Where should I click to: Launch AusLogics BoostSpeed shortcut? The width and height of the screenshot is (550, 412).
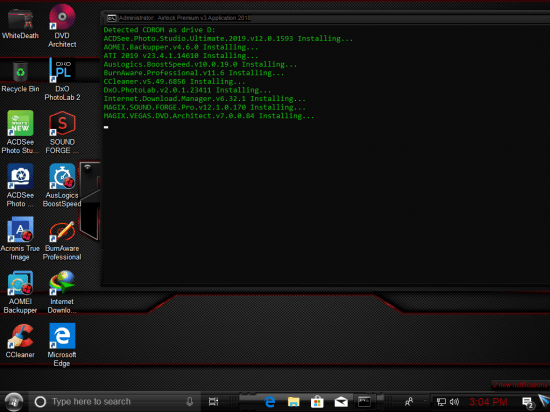pos(62,185)
